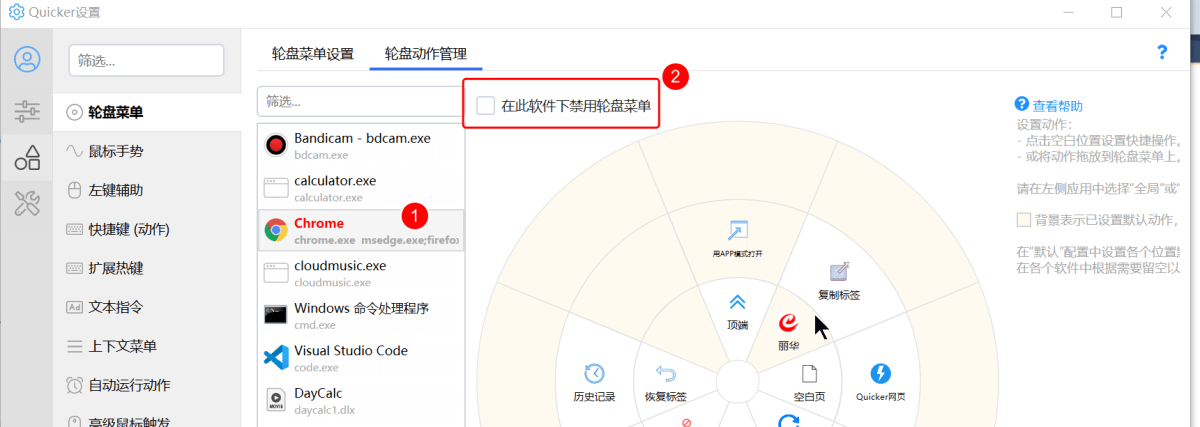Click the calculator.exe window icon

[x=276, y=187]
